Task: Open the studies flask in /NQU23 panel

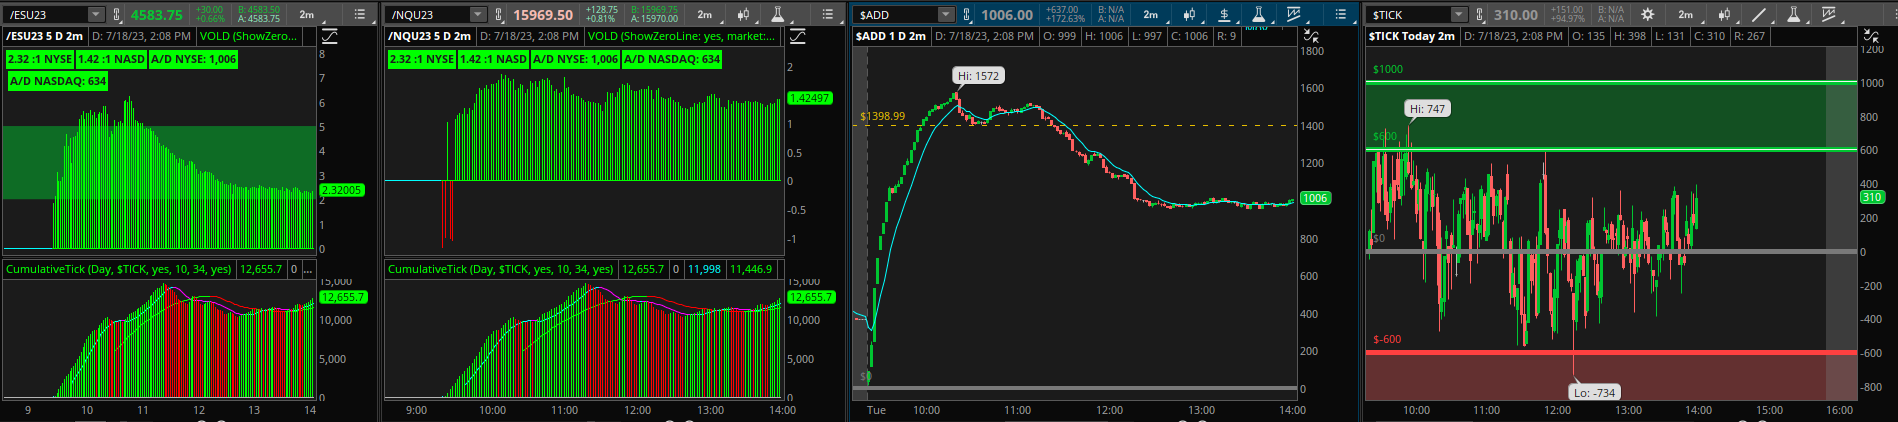Action: [777, 15]
